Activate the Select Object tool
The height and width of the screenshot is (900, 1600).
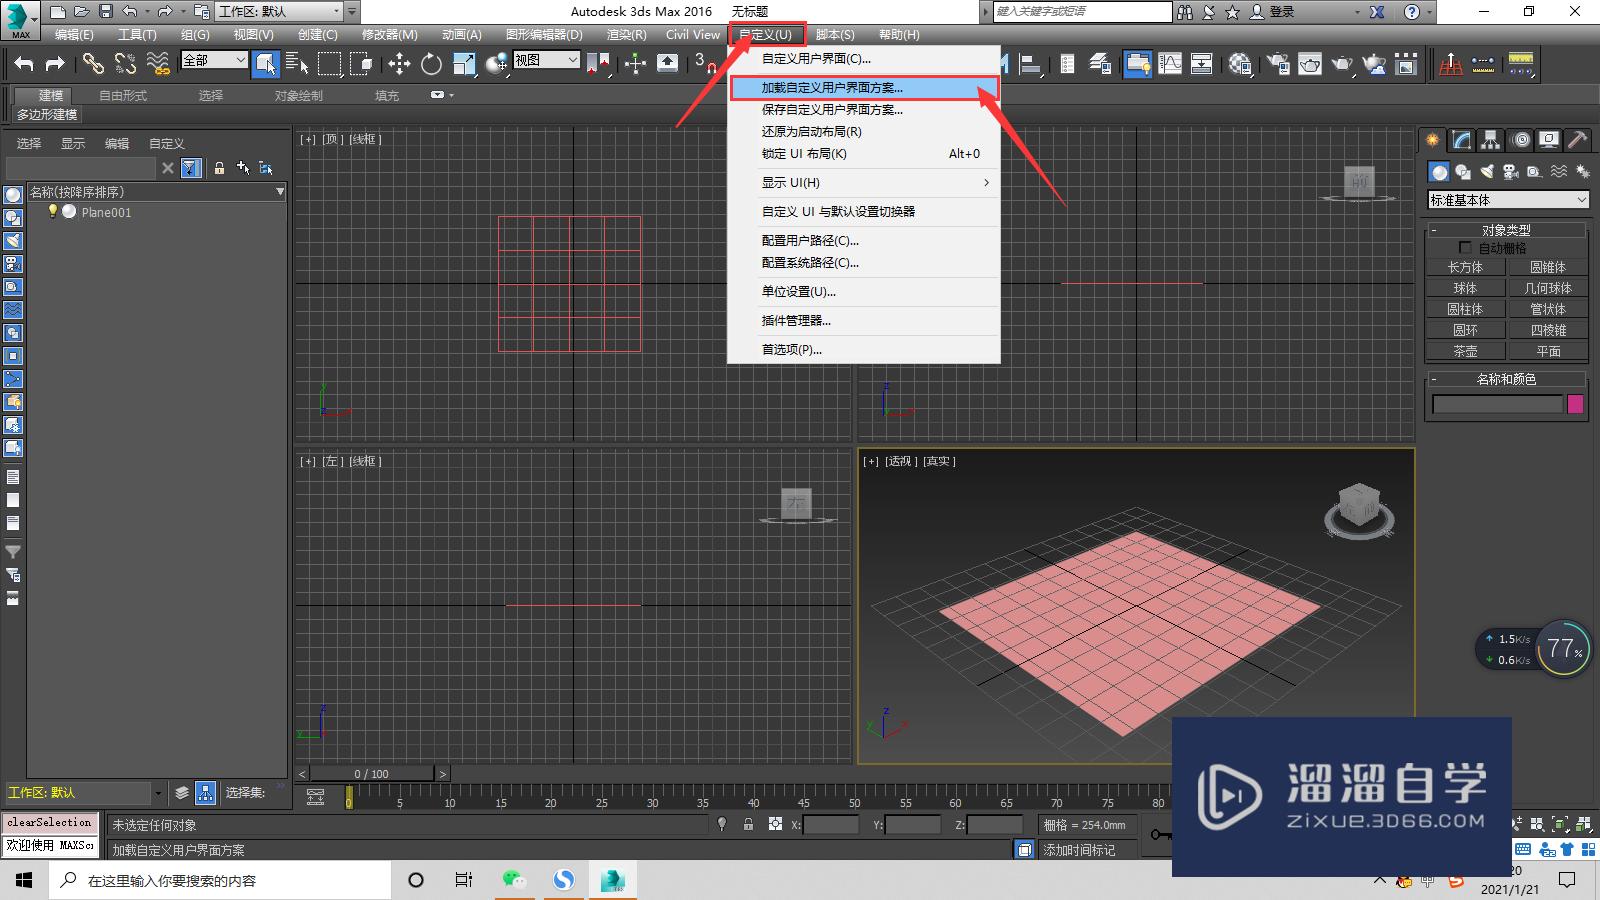click(x=265, y=64)
